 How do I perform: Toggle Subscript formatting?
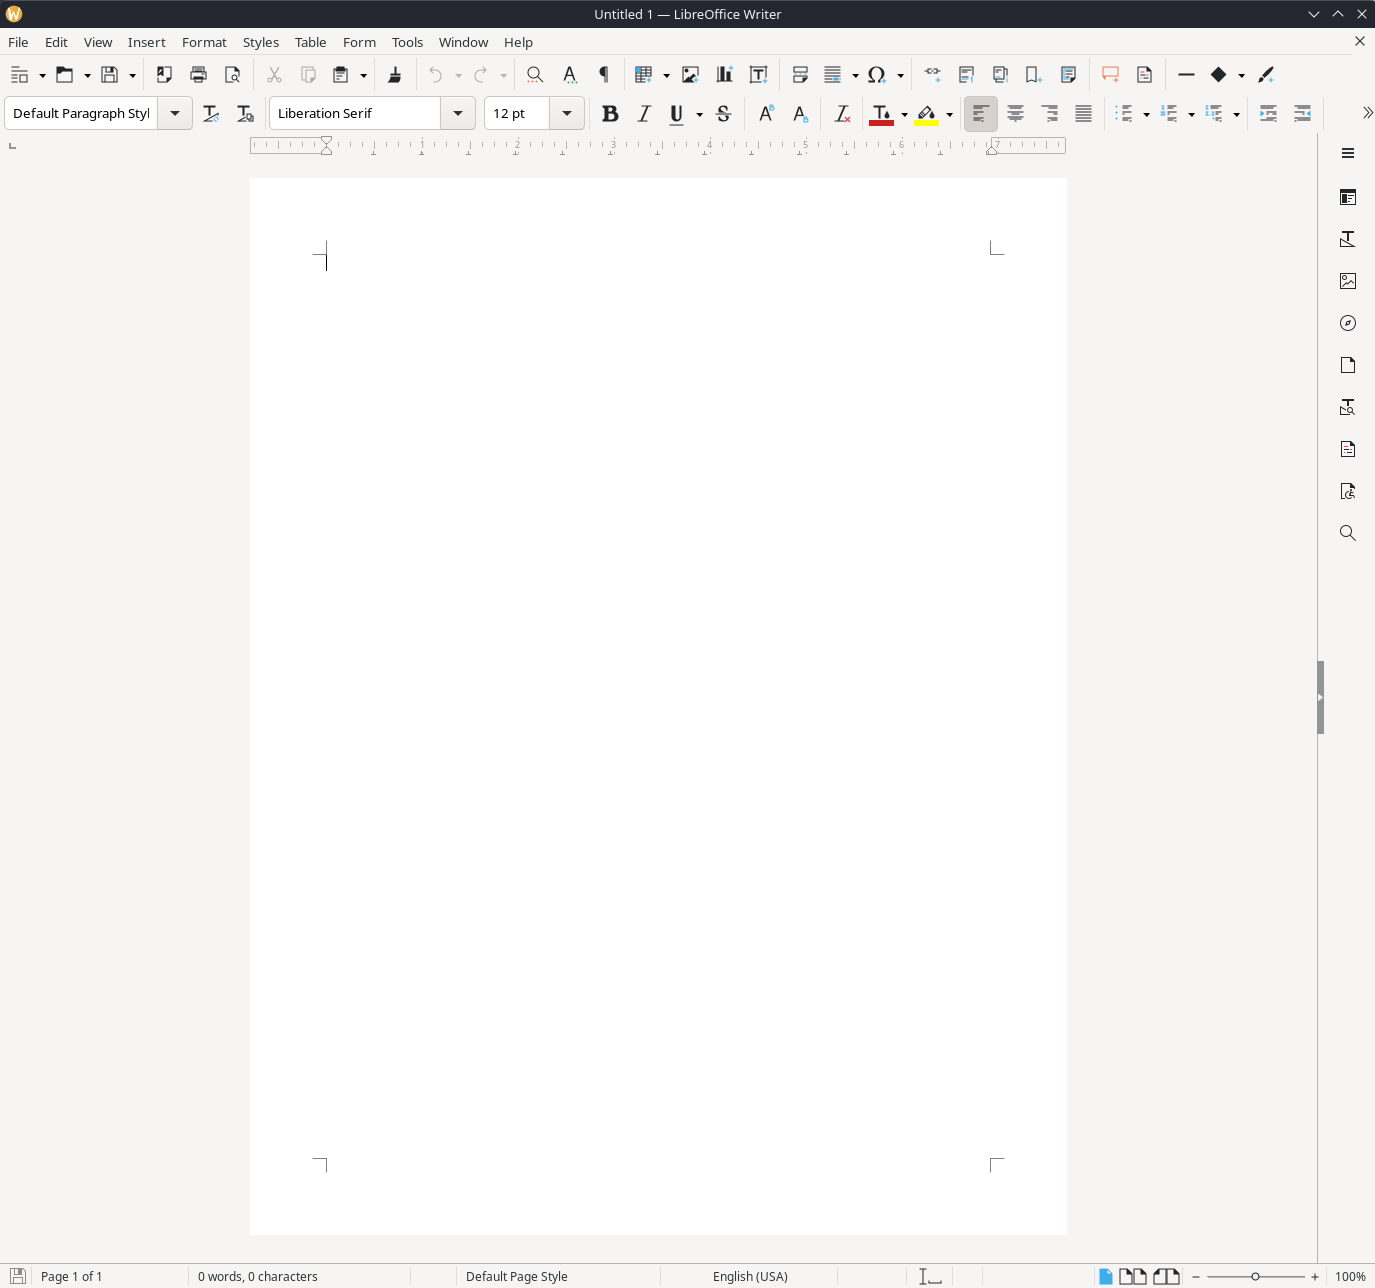click(x=800, y=114)
